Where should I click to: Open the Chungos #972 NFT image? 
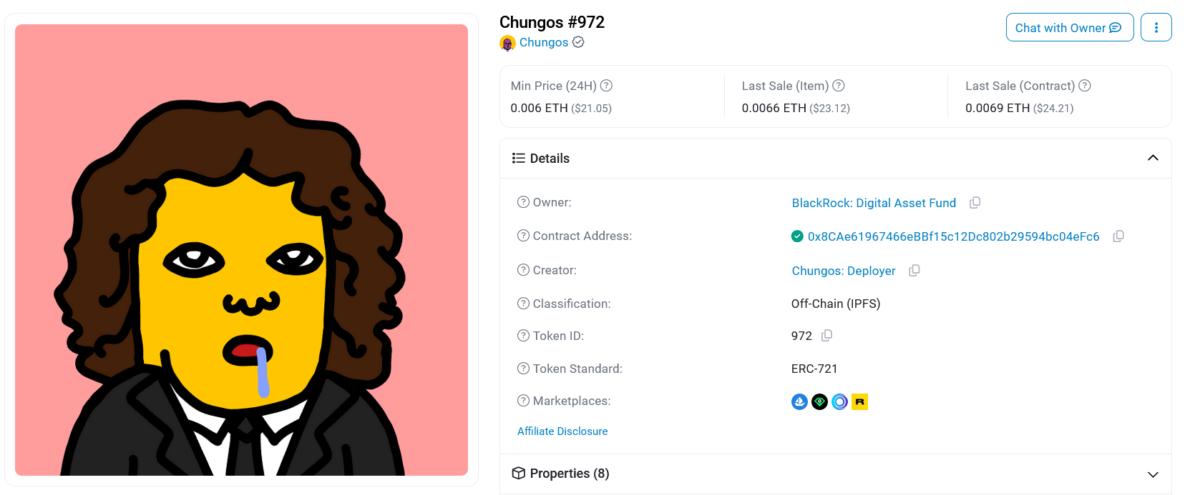point(242,250)
